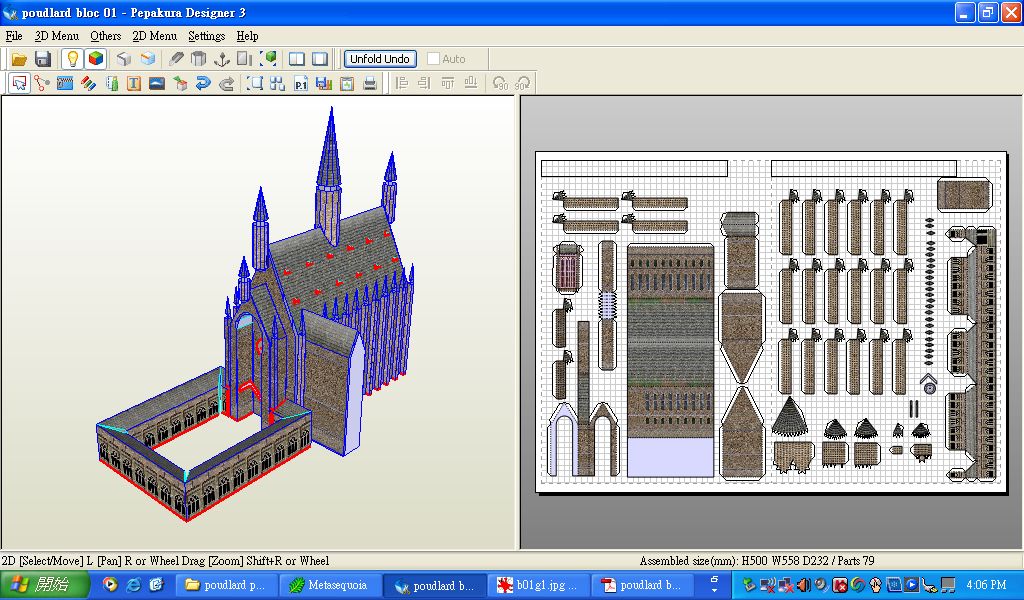Screen dimensions: 1024x600
Task: Select the Select/Move arrow tool
Action: [x=20, y=84]
